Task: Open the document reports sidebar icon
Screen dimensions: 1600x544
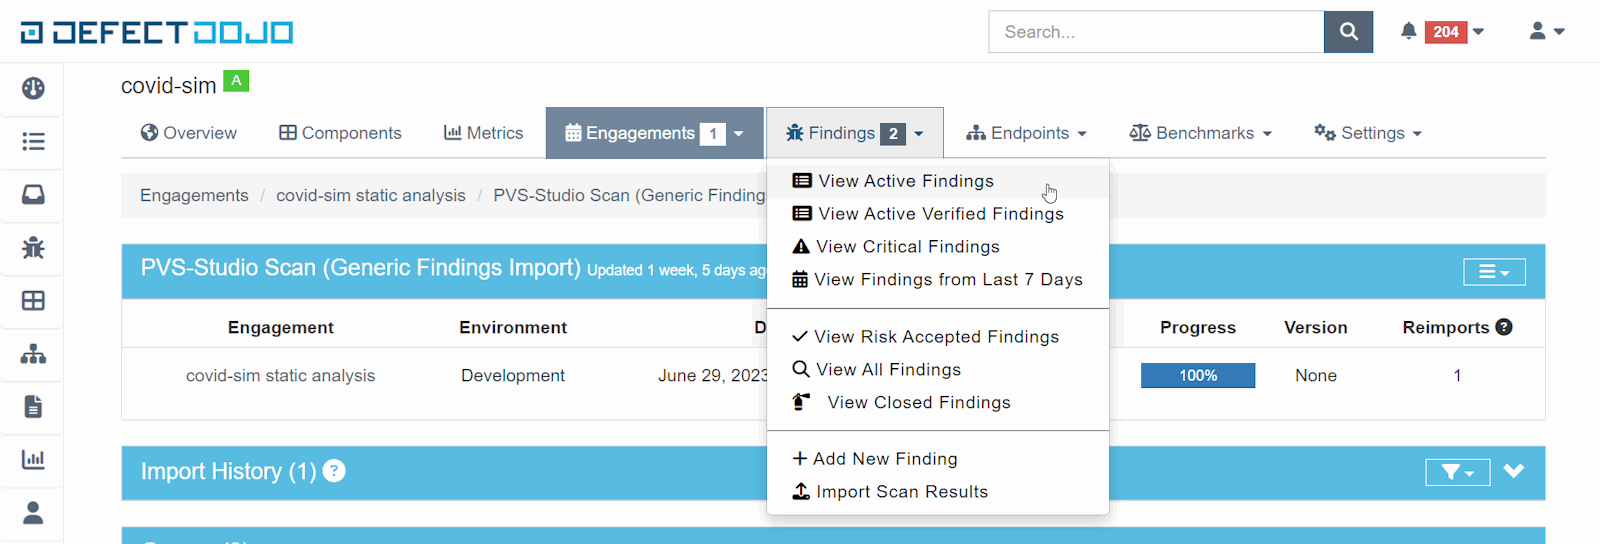Action: pos(33,407)
